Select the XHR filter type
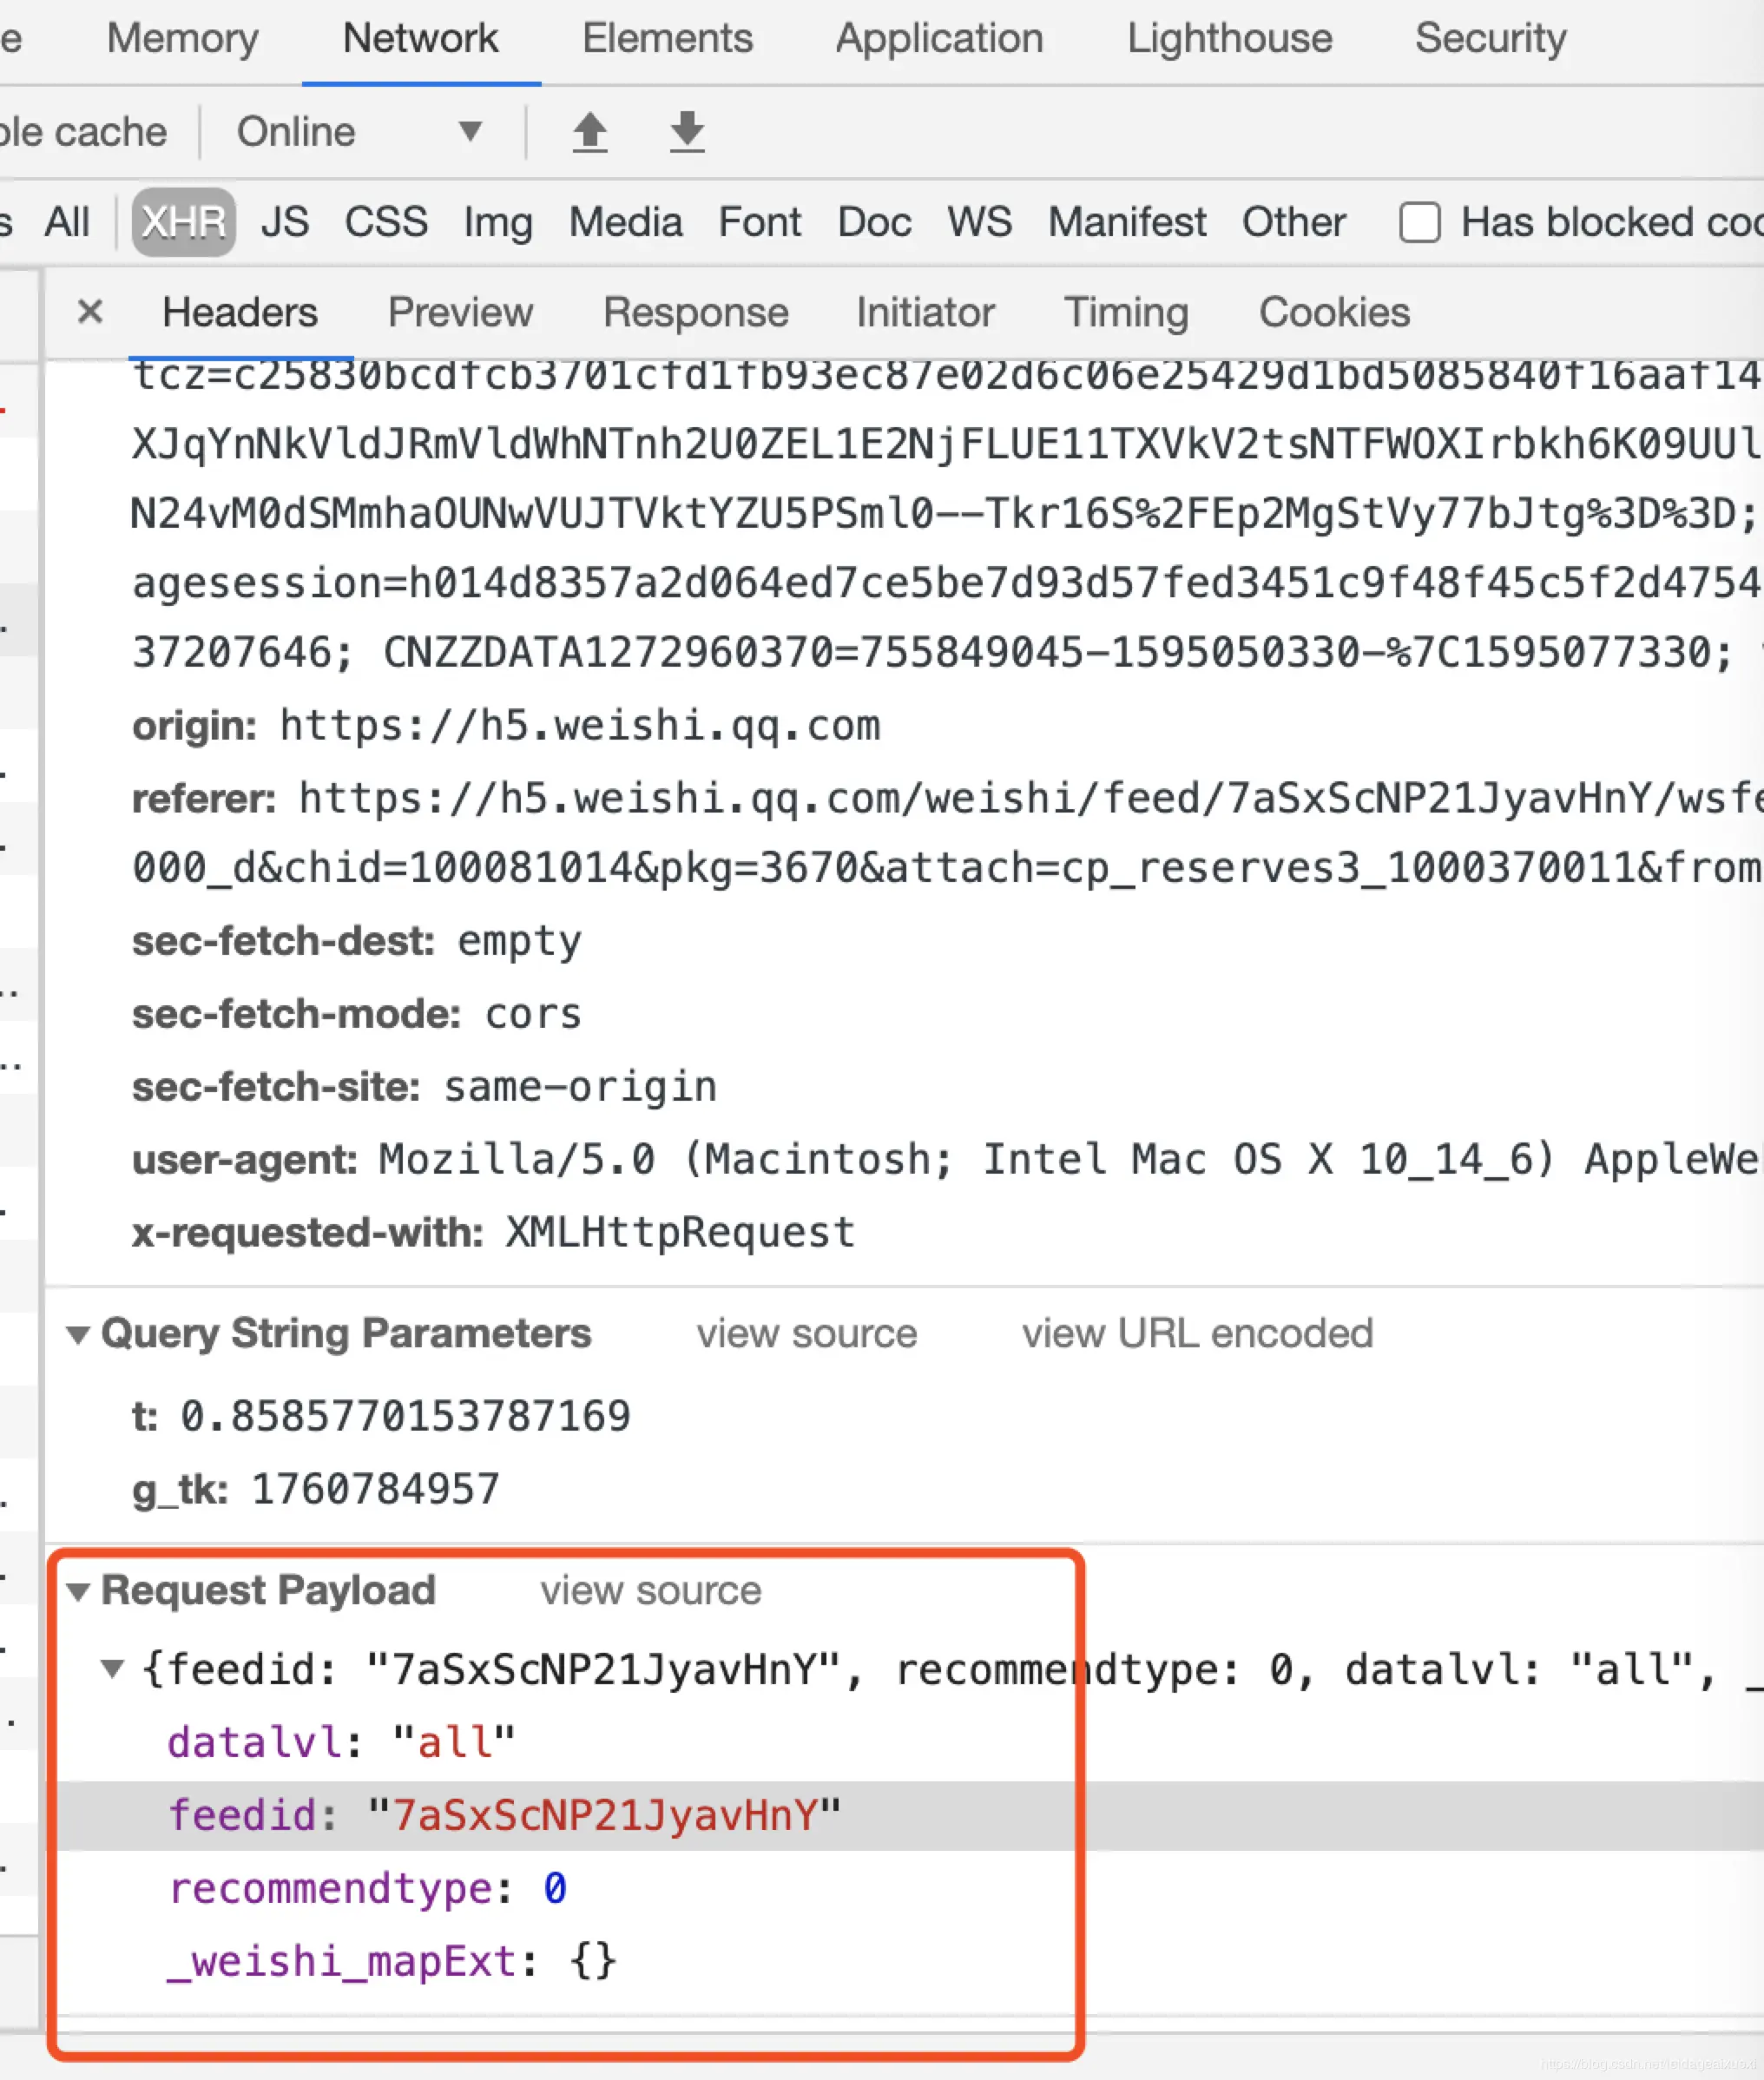1764x2080 pixels. (184, 222)
